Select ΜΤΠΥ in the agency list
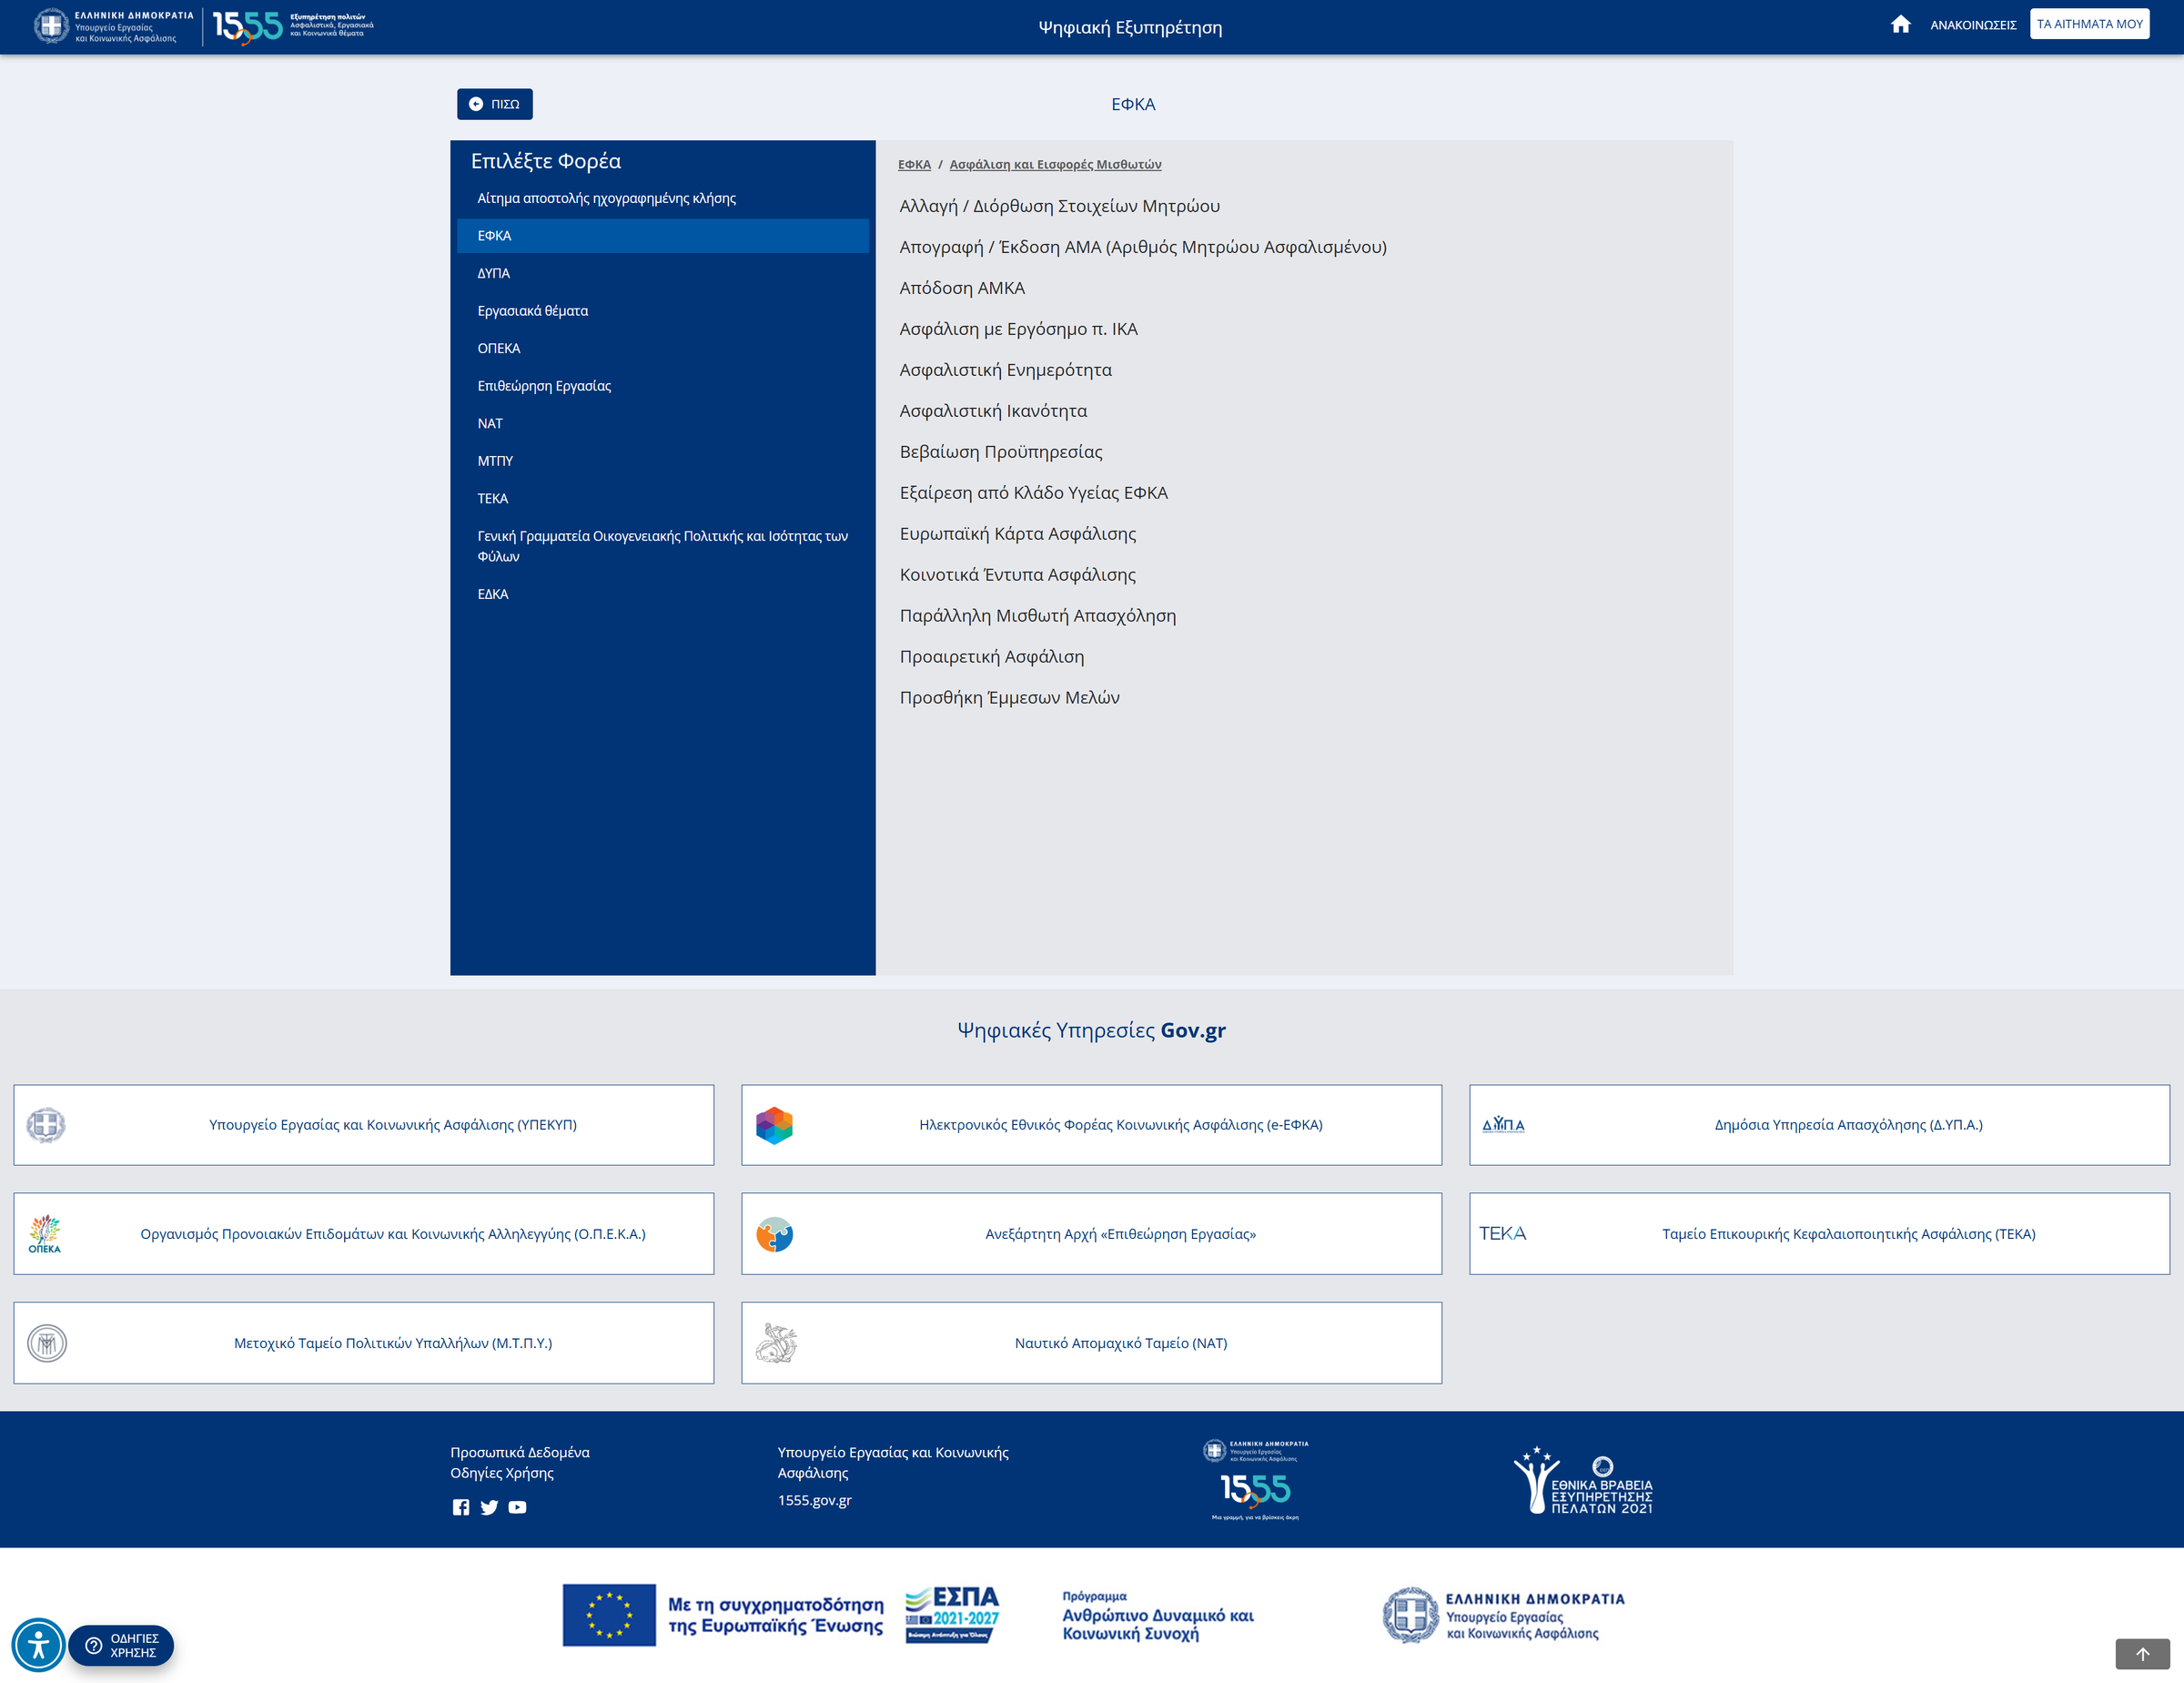Viewport: 2184px width, 1683px height. click(x=662, y=461)
